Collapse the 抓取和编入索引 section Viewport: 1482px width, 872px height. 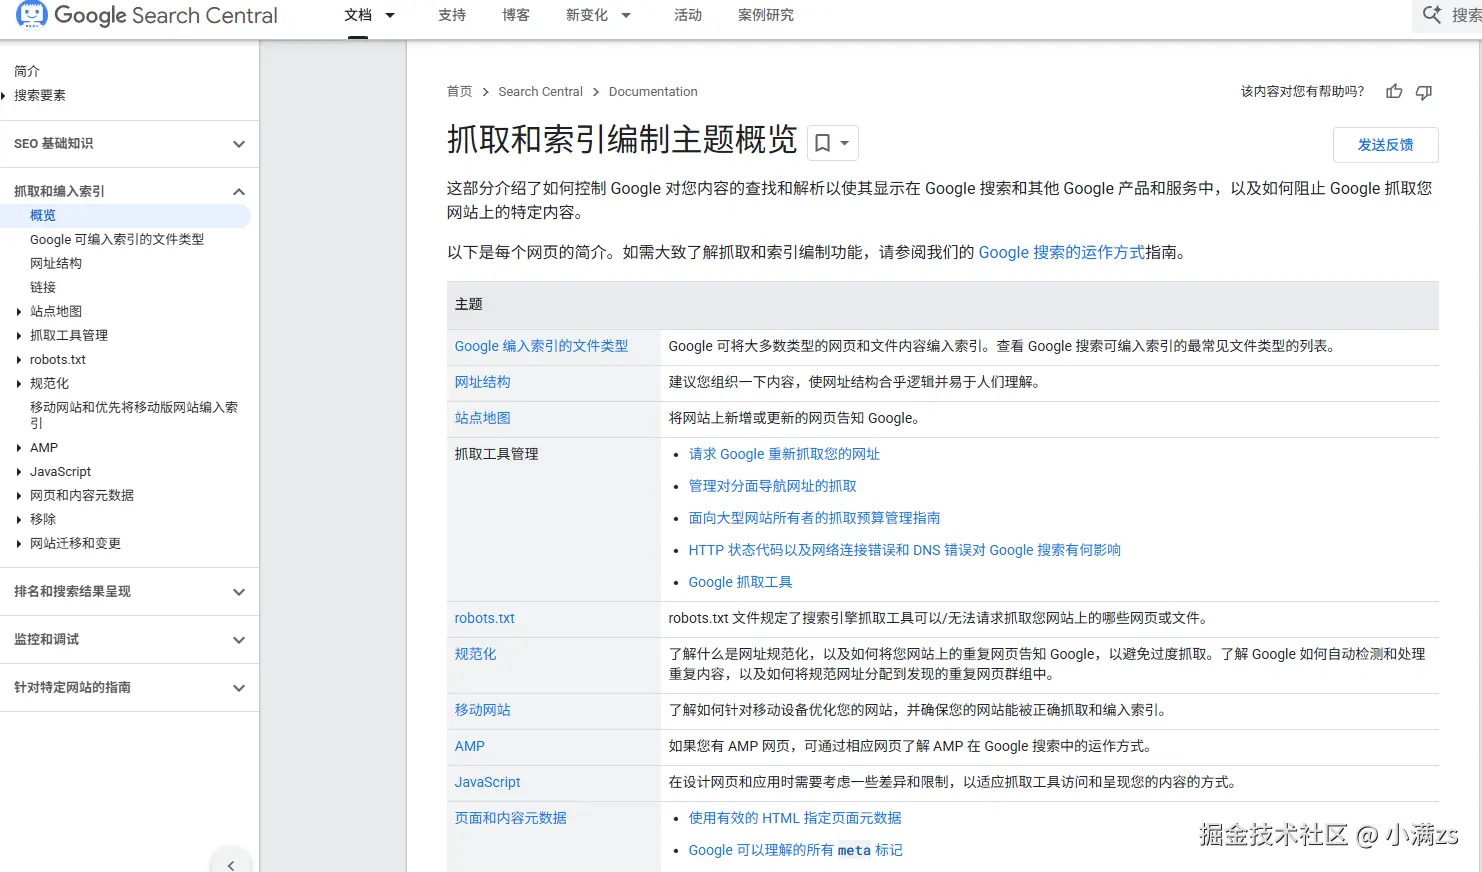point(129,191)
